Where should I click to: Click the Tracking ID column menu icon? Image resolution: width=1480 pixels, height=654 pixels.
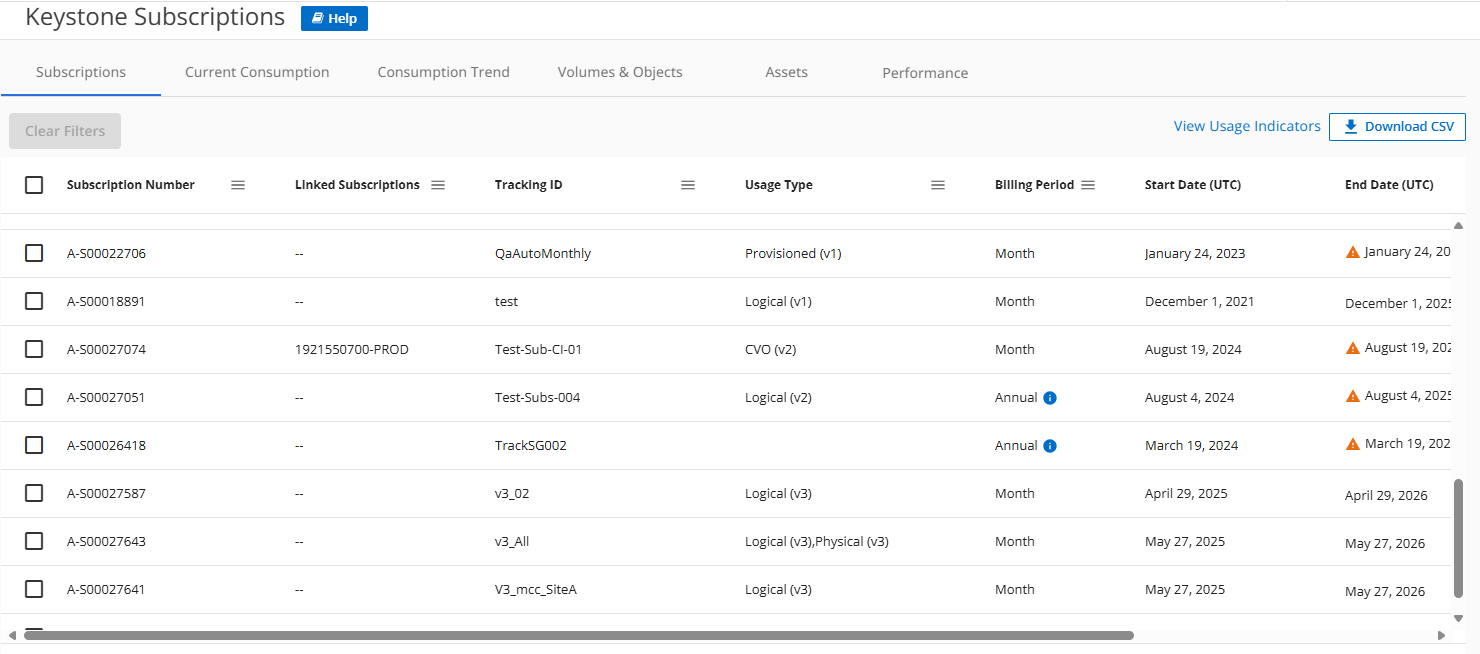coord(688,185)
